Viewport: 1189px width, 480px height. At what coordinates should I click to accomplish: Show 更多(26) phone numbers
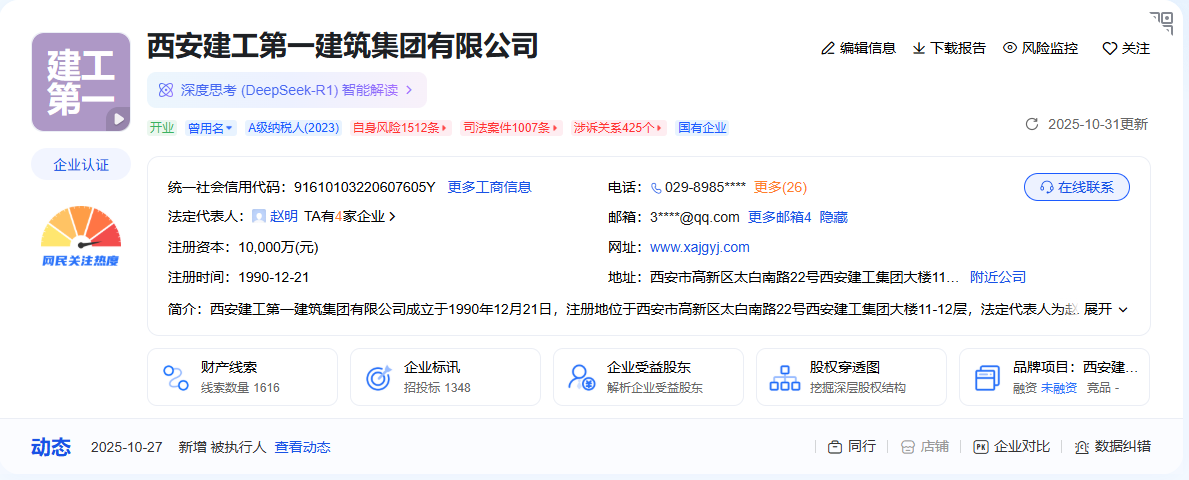780,187
